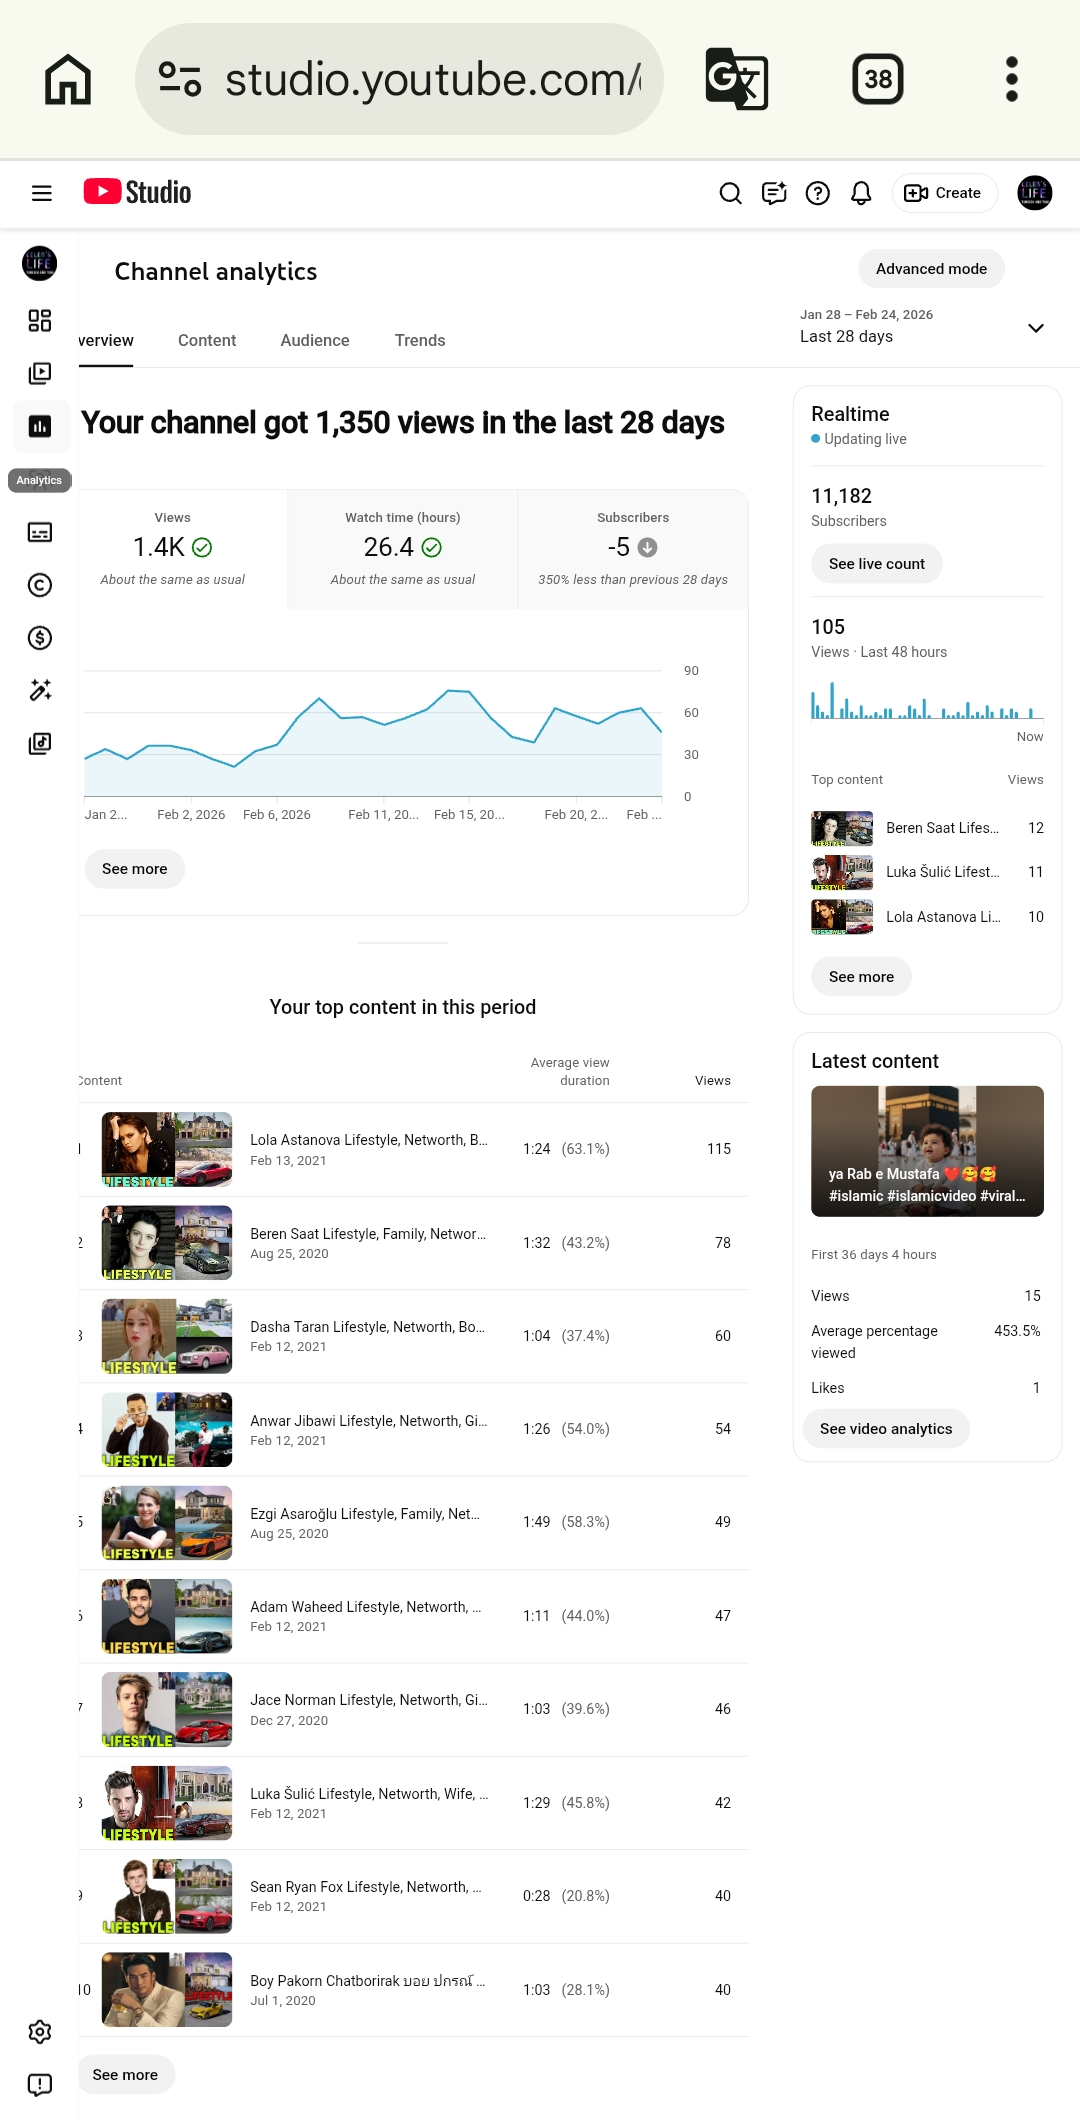Open the Copyright sidebar icon
The image size is (1080, 2120).
pyautogui.click(x=40, y=585)
